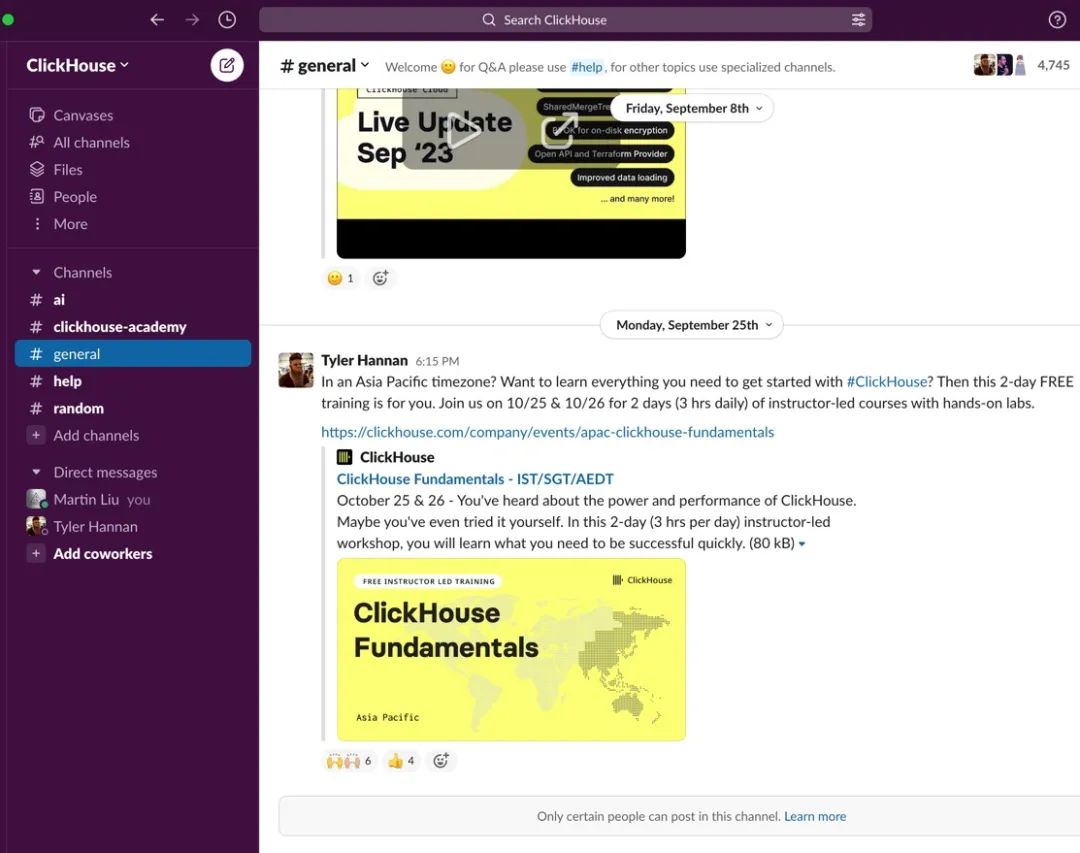Open Tyler Hannan's name in message
This screenshot has height=853, width=1080.
coord(364,360)
